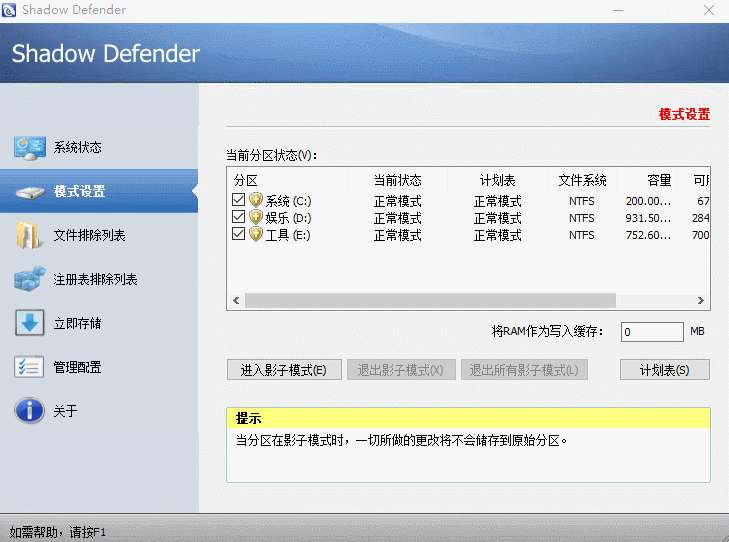Viewport: 729px width, 542px height.
Task: Click the 模式设置 disk drive icon
Action: pos(30,192)
